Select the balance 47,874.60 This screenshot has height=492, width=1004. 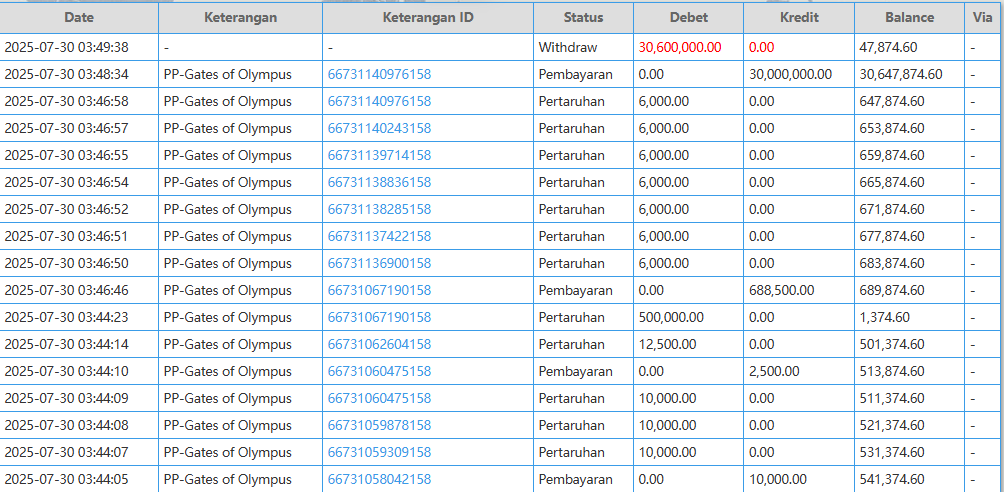888,47
